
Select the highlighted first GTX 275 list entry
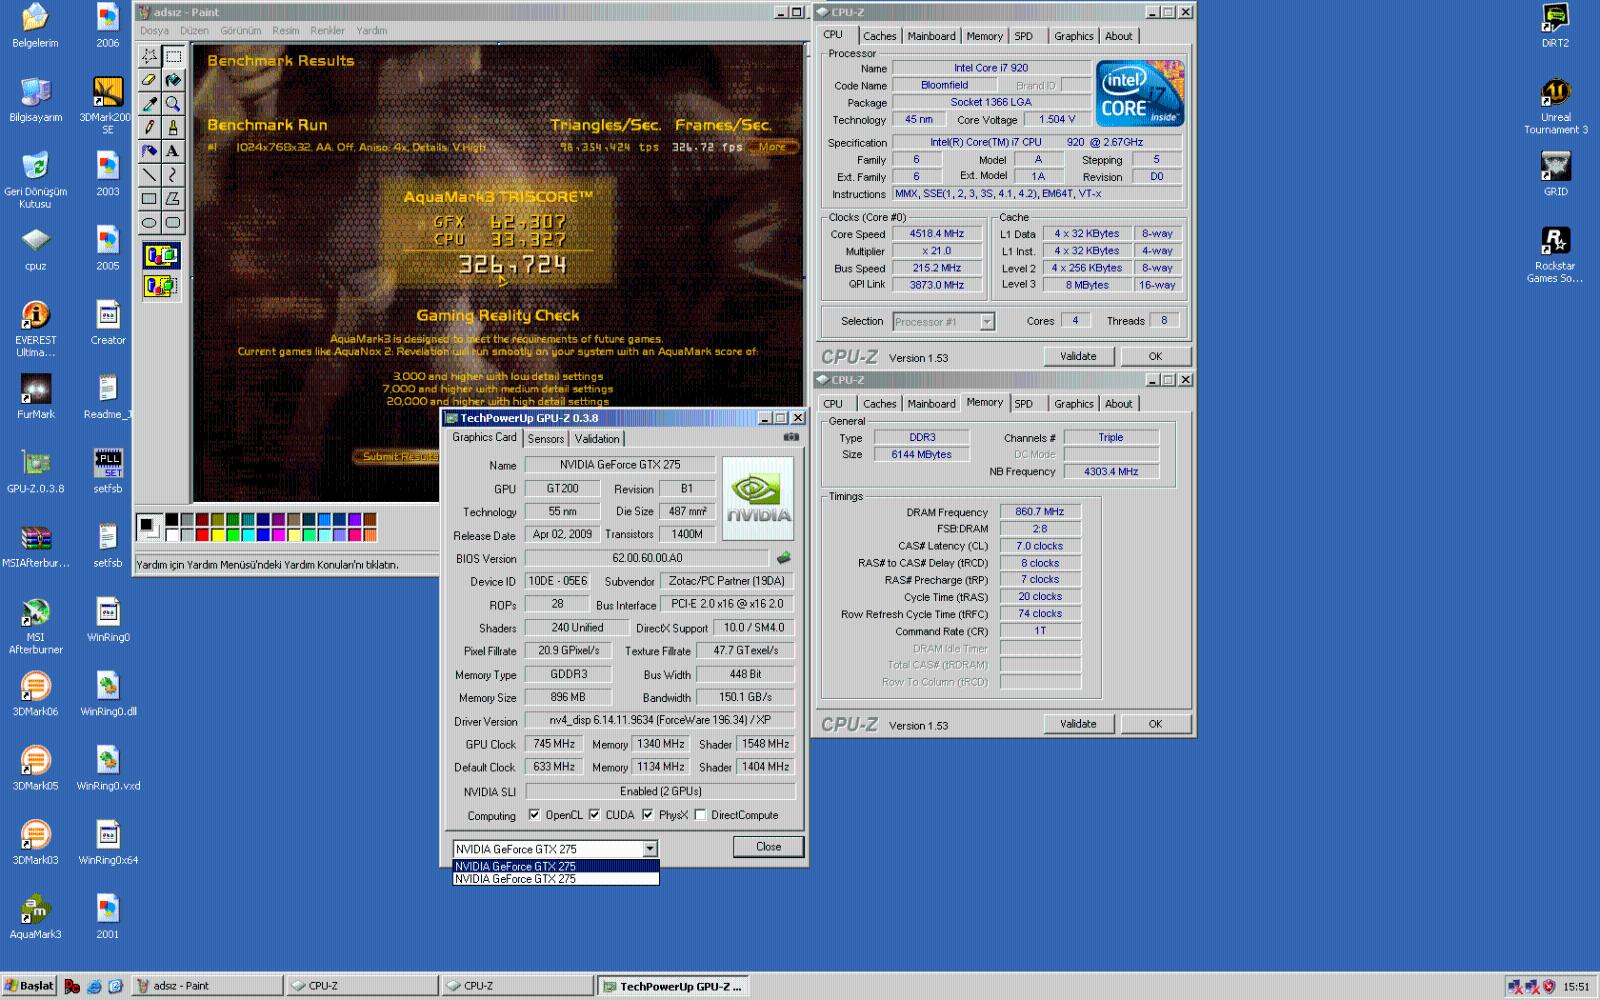556,866
